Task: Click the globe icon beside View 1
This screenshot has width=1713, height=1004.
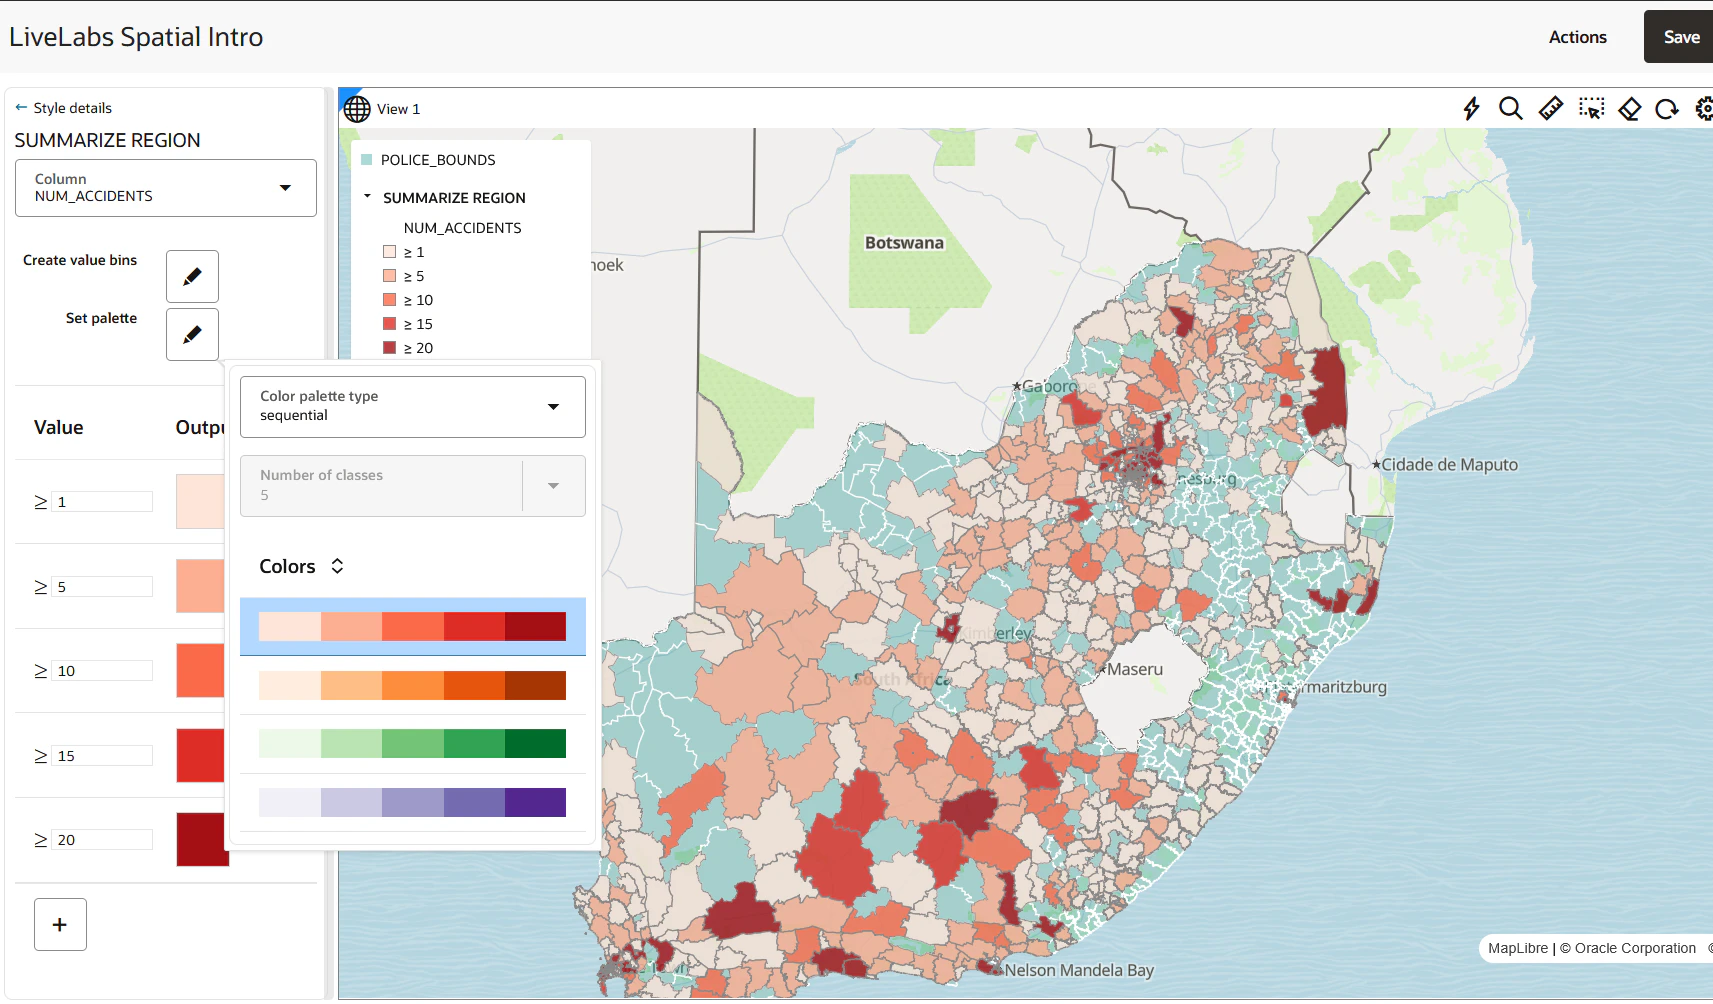Action: pos(357,109)
